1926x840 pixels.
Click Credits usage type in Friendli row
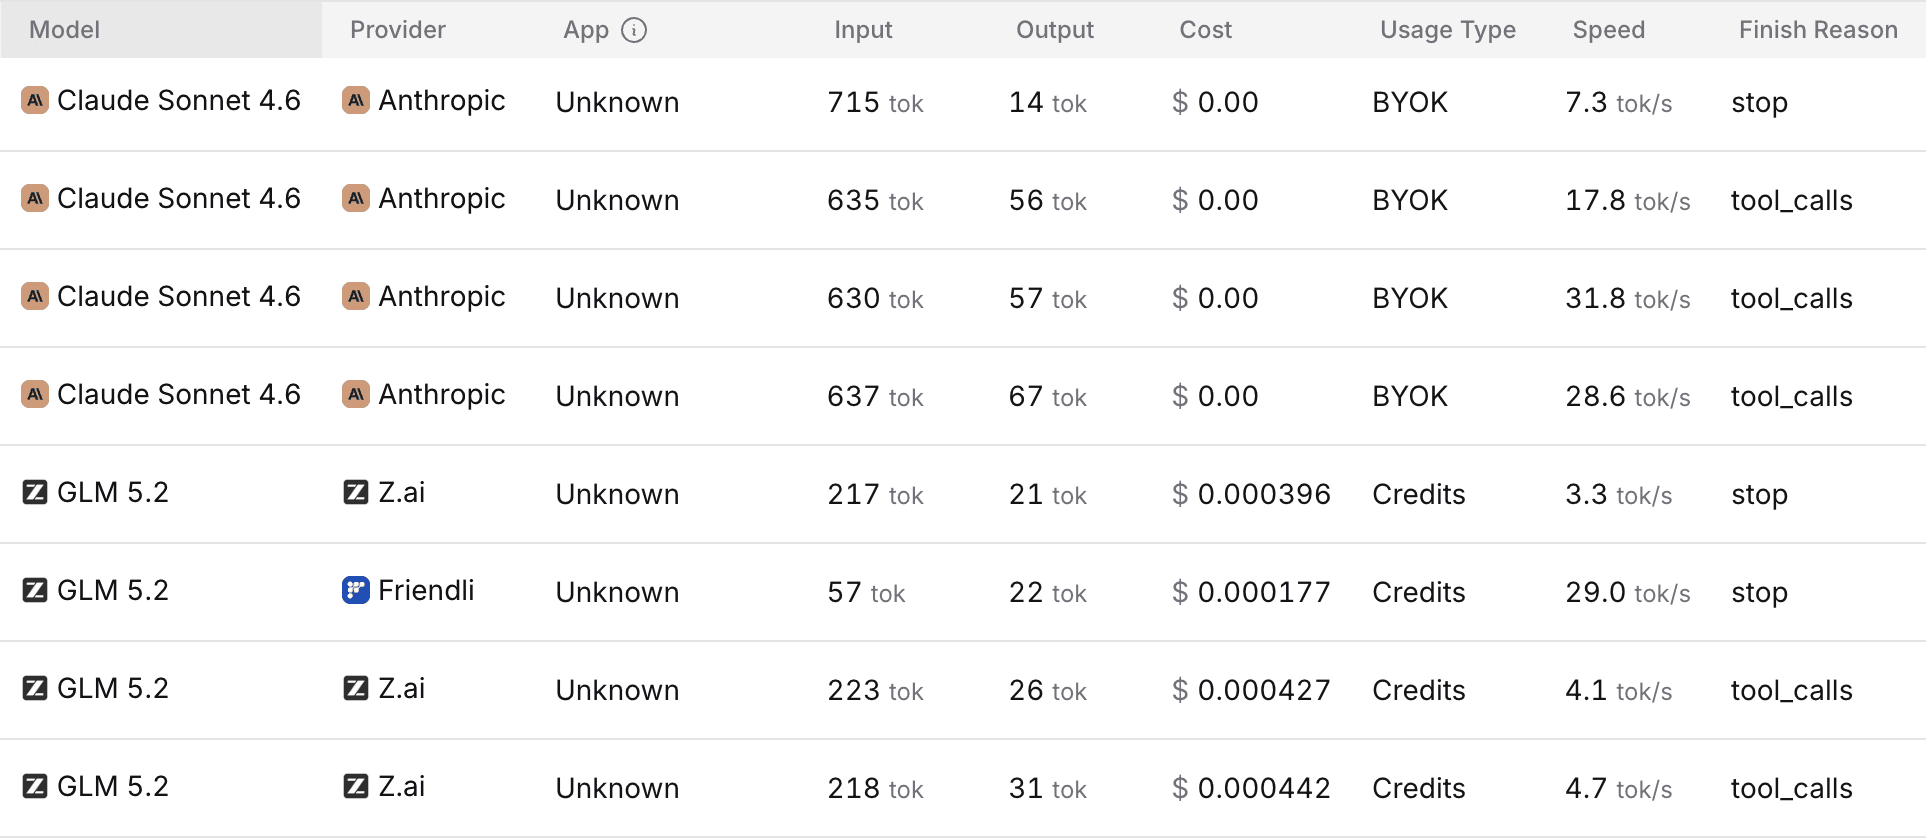(1419, 592)
